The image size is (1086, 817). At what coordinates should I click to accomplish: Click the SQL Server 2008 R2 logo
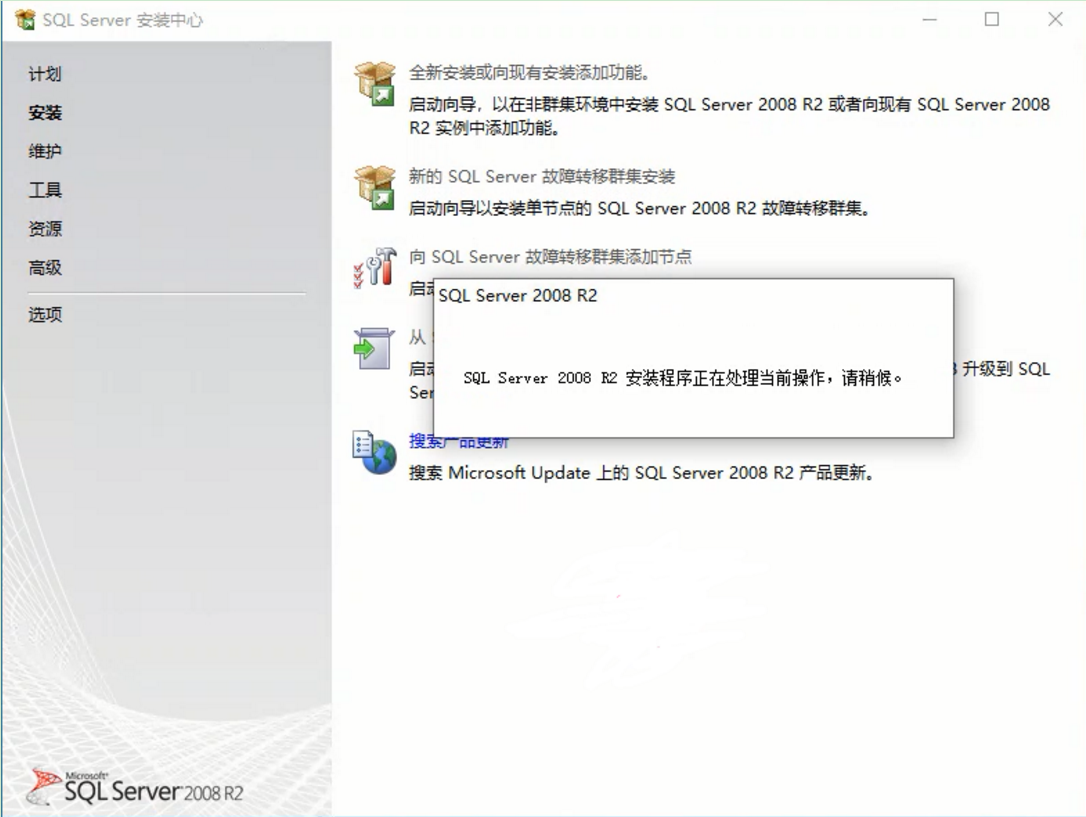(136, 788)
